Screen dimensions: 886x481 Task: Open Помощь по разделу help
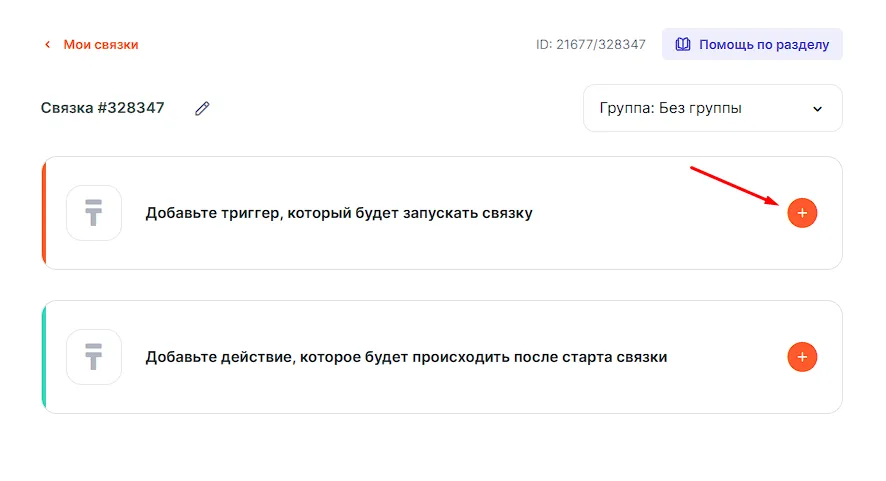[x=763, y=45]
